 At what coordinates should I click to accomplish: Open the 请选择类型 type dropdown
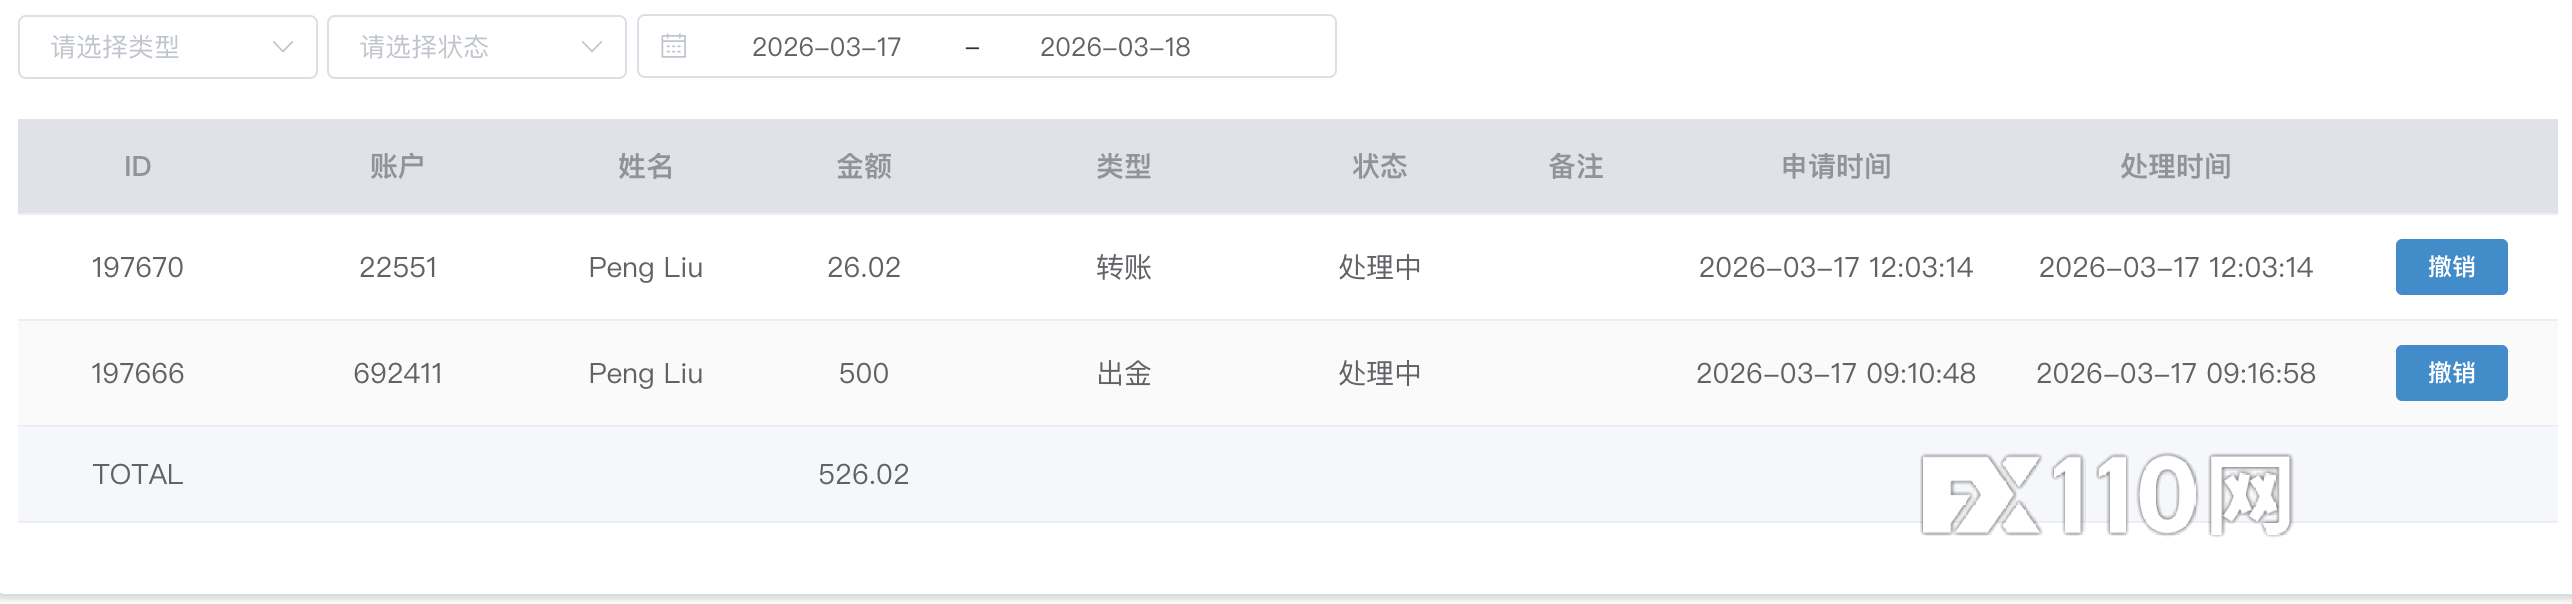pyautogui.click(x=150, y=47)
